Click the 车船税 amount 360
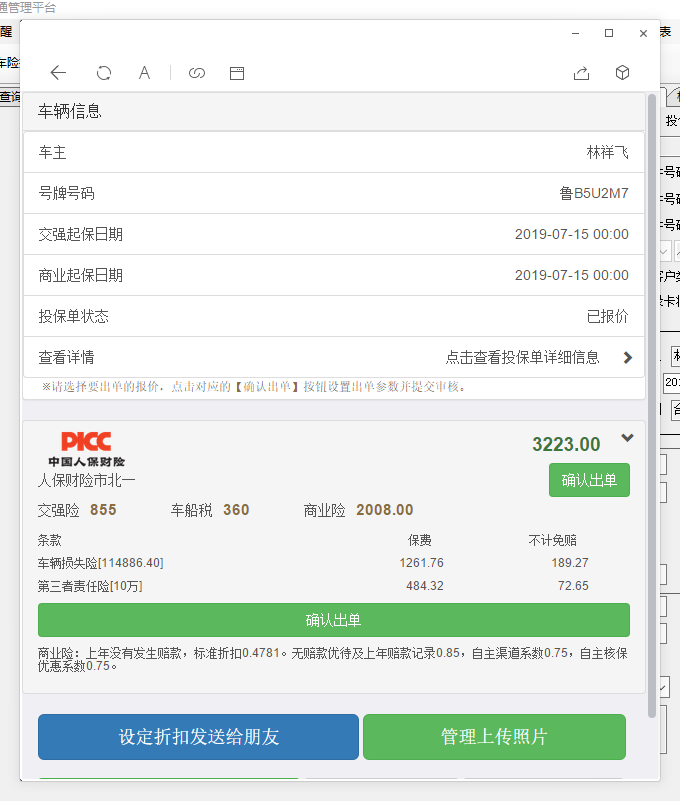Screen dimensions: 680x801 pos(236,510)
